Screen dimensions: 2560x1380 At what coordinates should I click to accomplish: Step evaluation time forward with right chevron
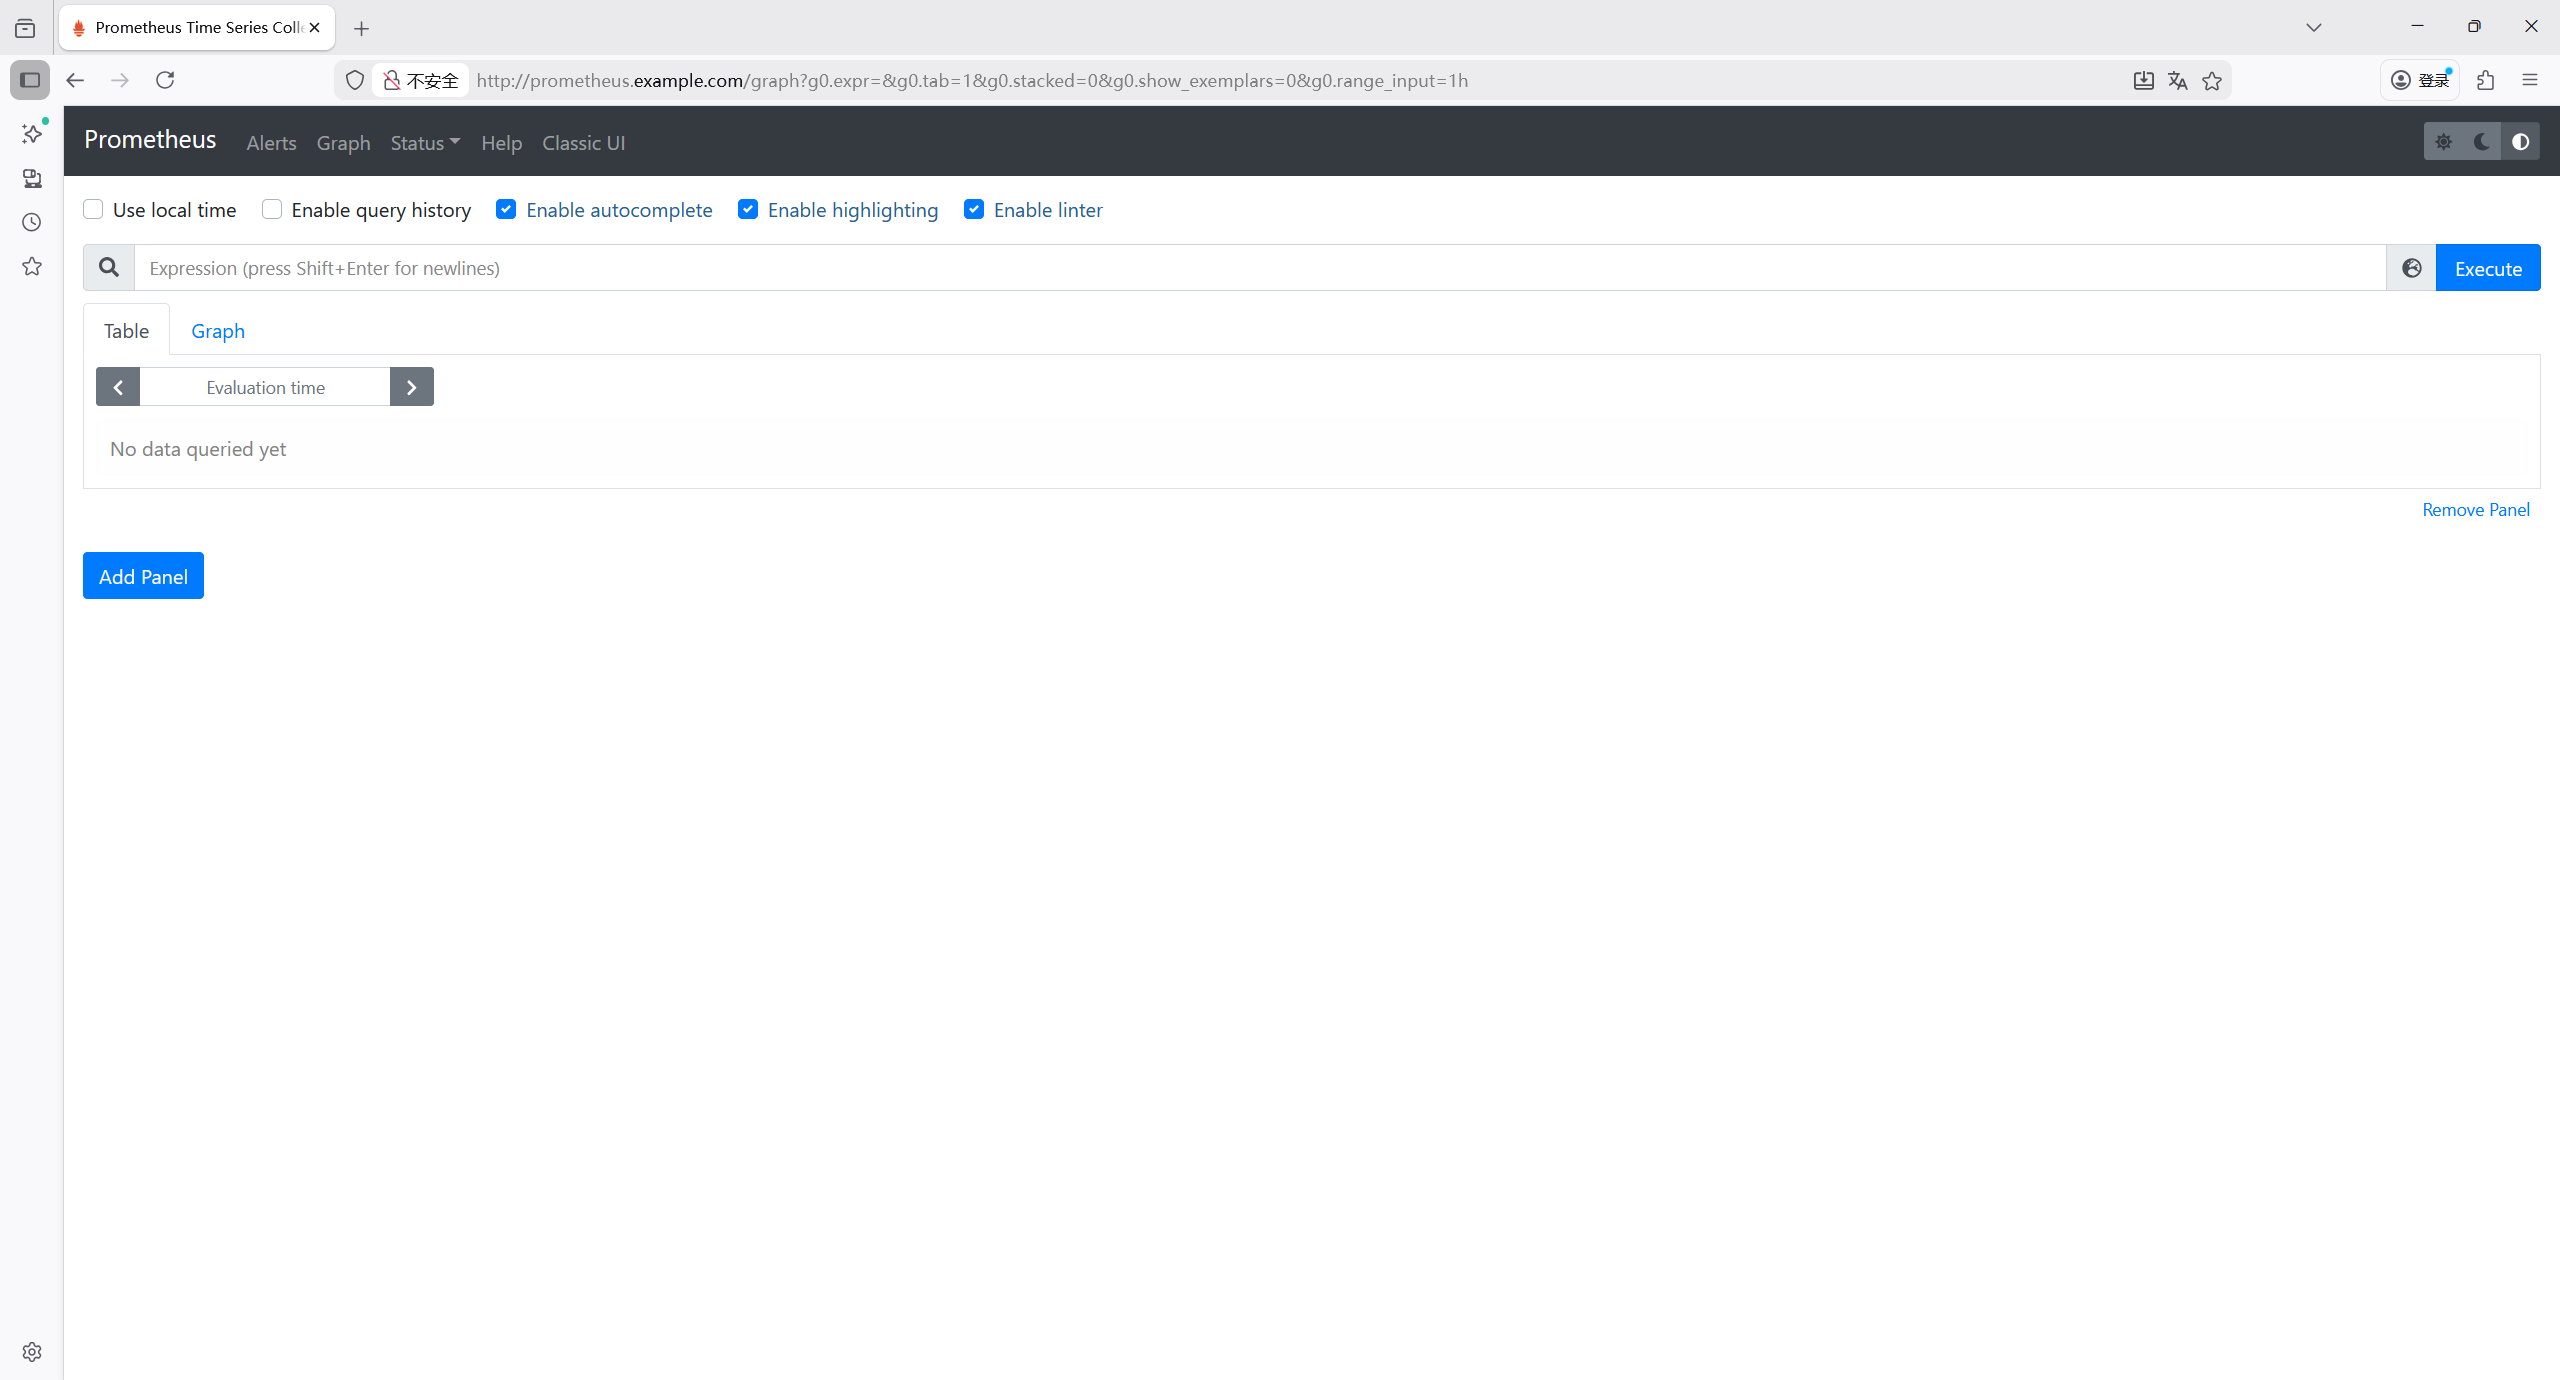tap(411, 387)
